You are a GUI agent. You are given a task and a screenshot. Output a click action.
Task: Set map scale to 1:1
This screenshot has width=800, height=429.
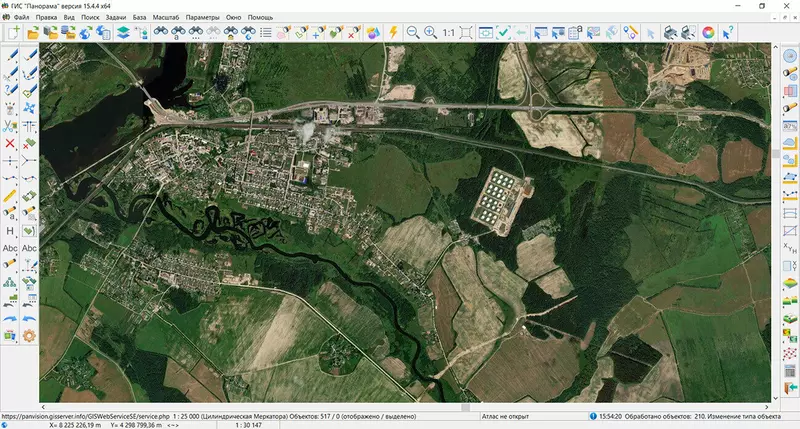449,33
